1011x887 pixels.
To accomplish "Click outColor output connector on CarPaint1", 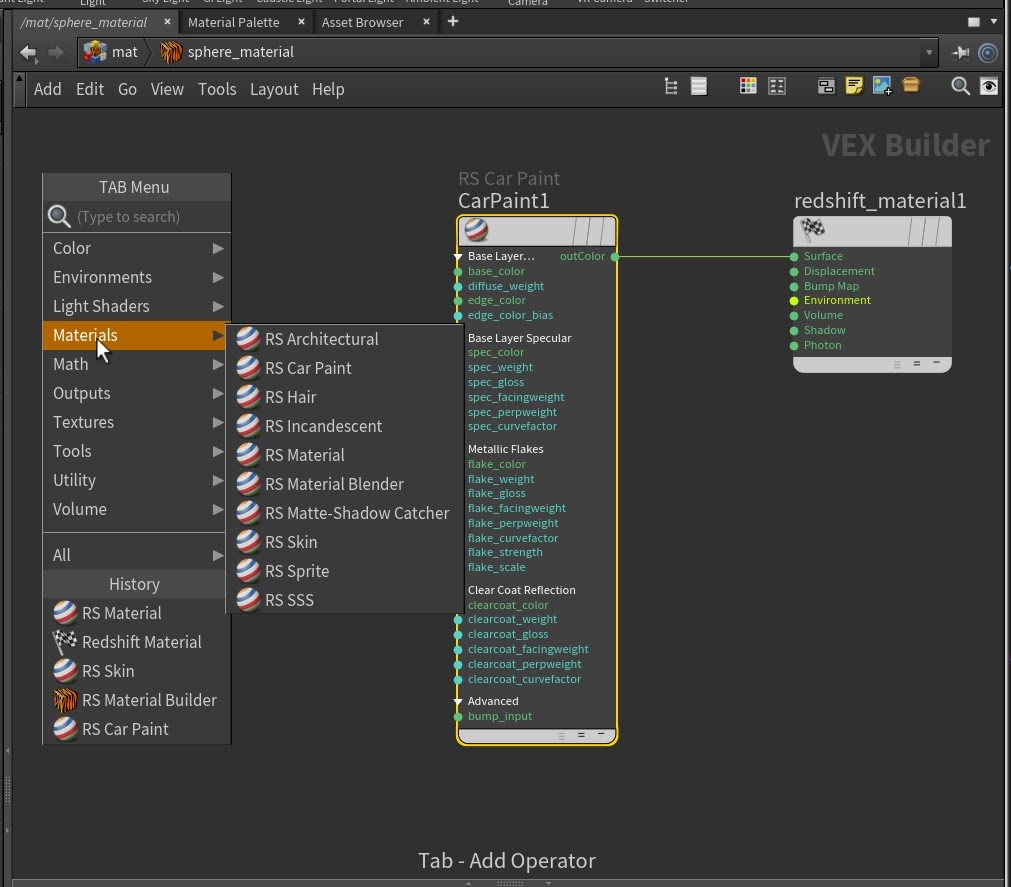I will (615, 257).
